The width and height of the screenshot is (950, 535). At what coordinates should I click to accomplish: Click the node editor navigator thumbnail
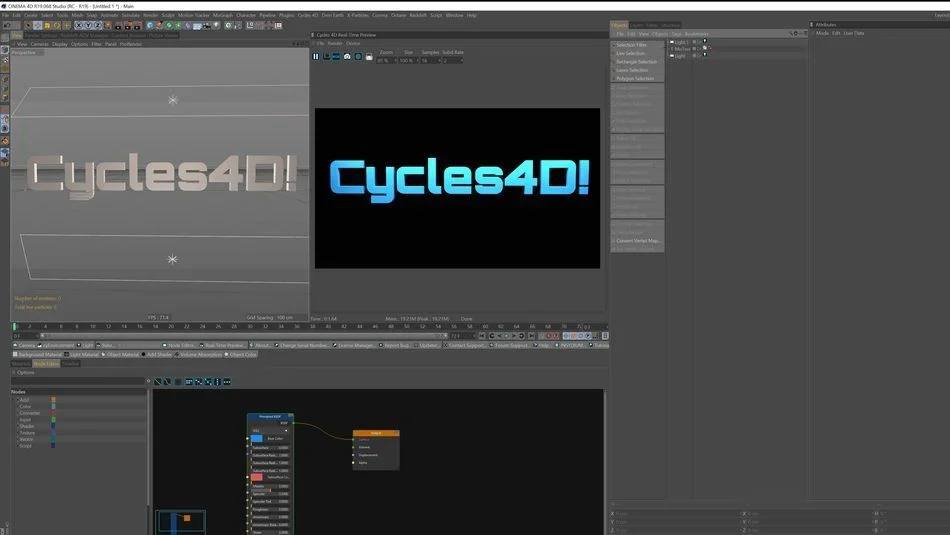[x=181, y=522]
